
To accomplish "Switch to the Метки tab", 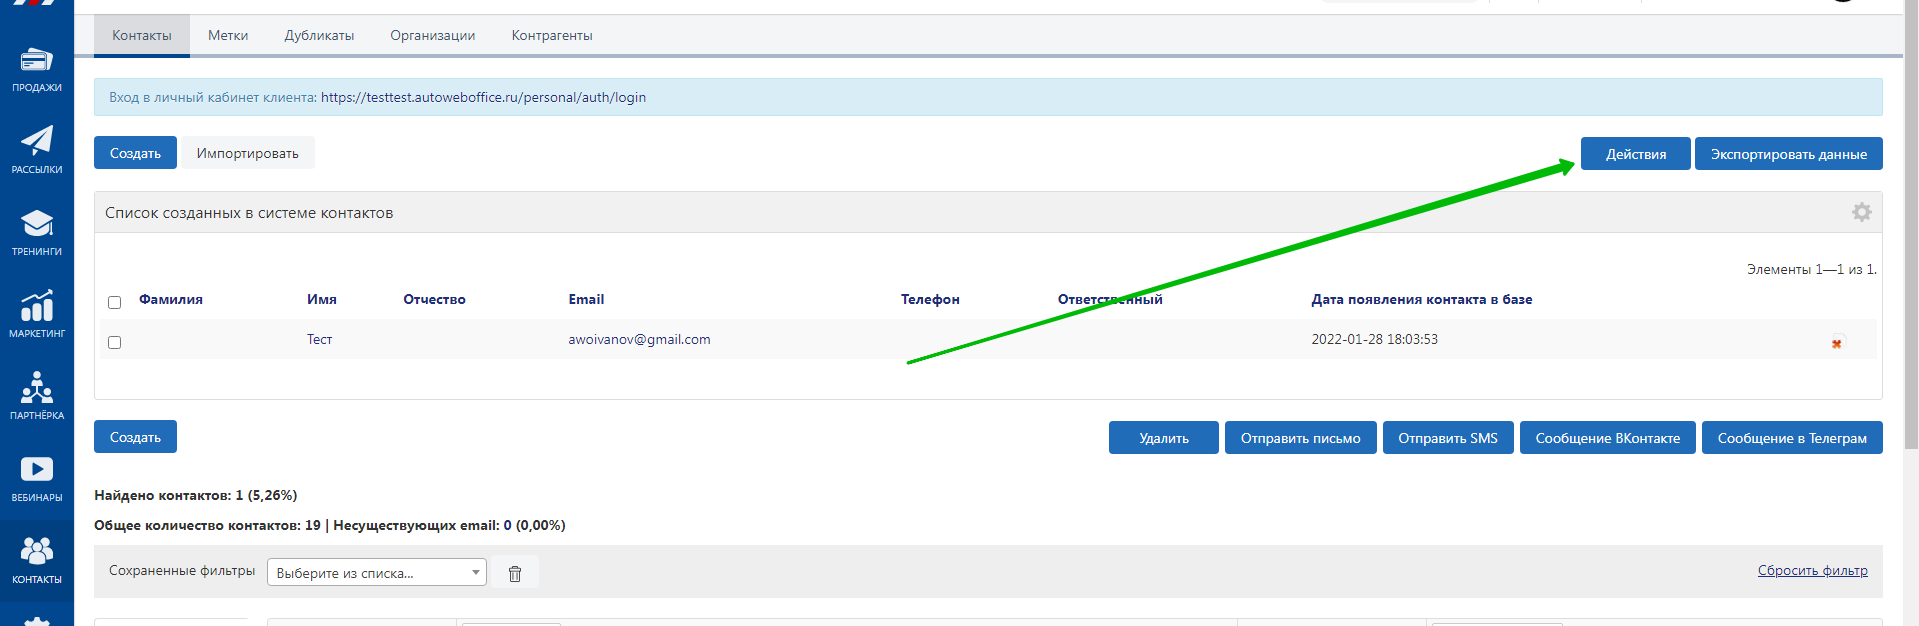I will pos(228,35).
